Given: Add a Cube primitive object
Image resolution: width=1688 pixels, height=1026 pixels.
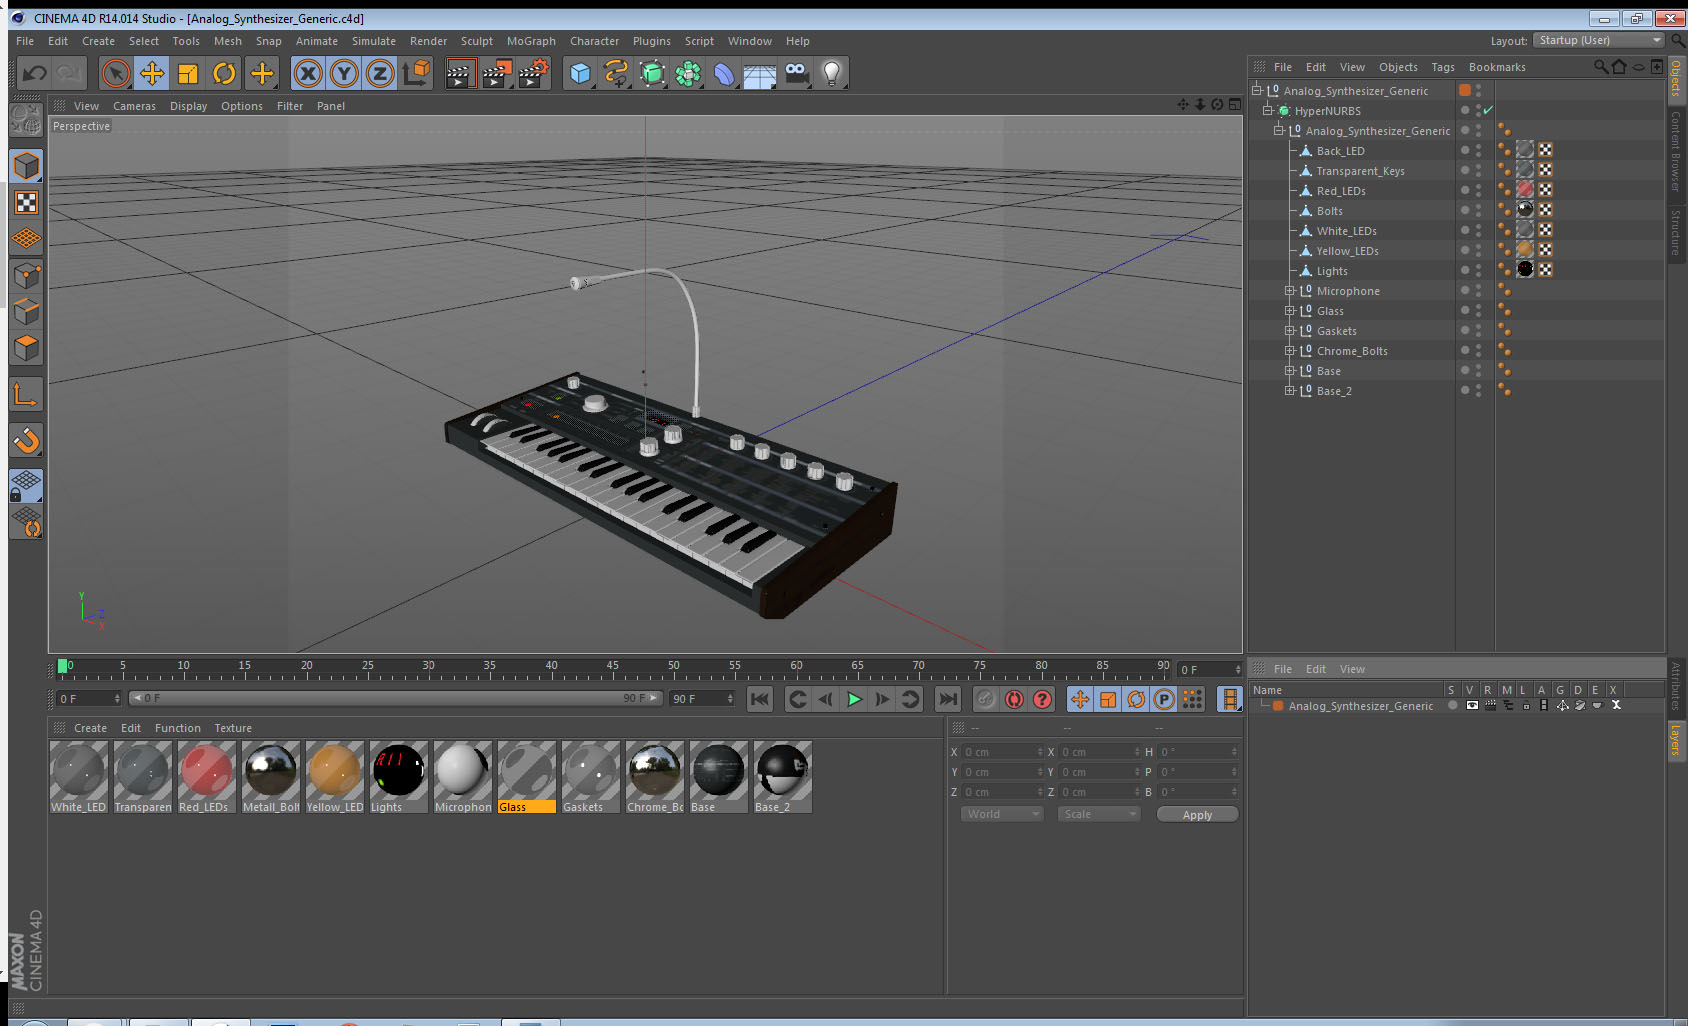Looking at the screenshot, I should coord(580,73).
